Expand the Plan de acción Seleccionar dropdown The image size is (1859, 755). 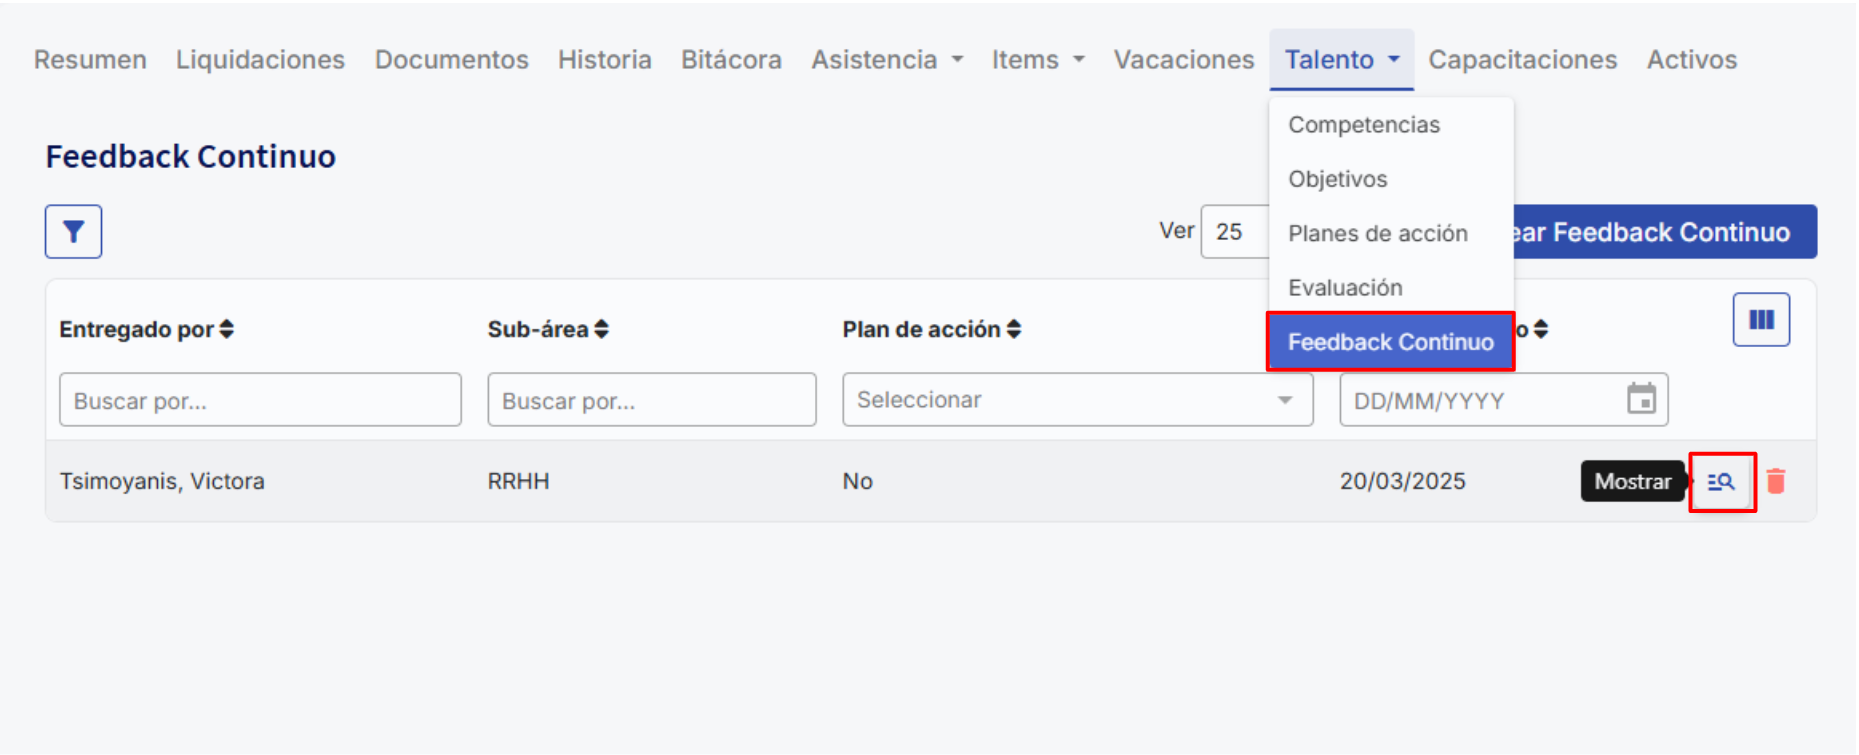(1077, 400)
